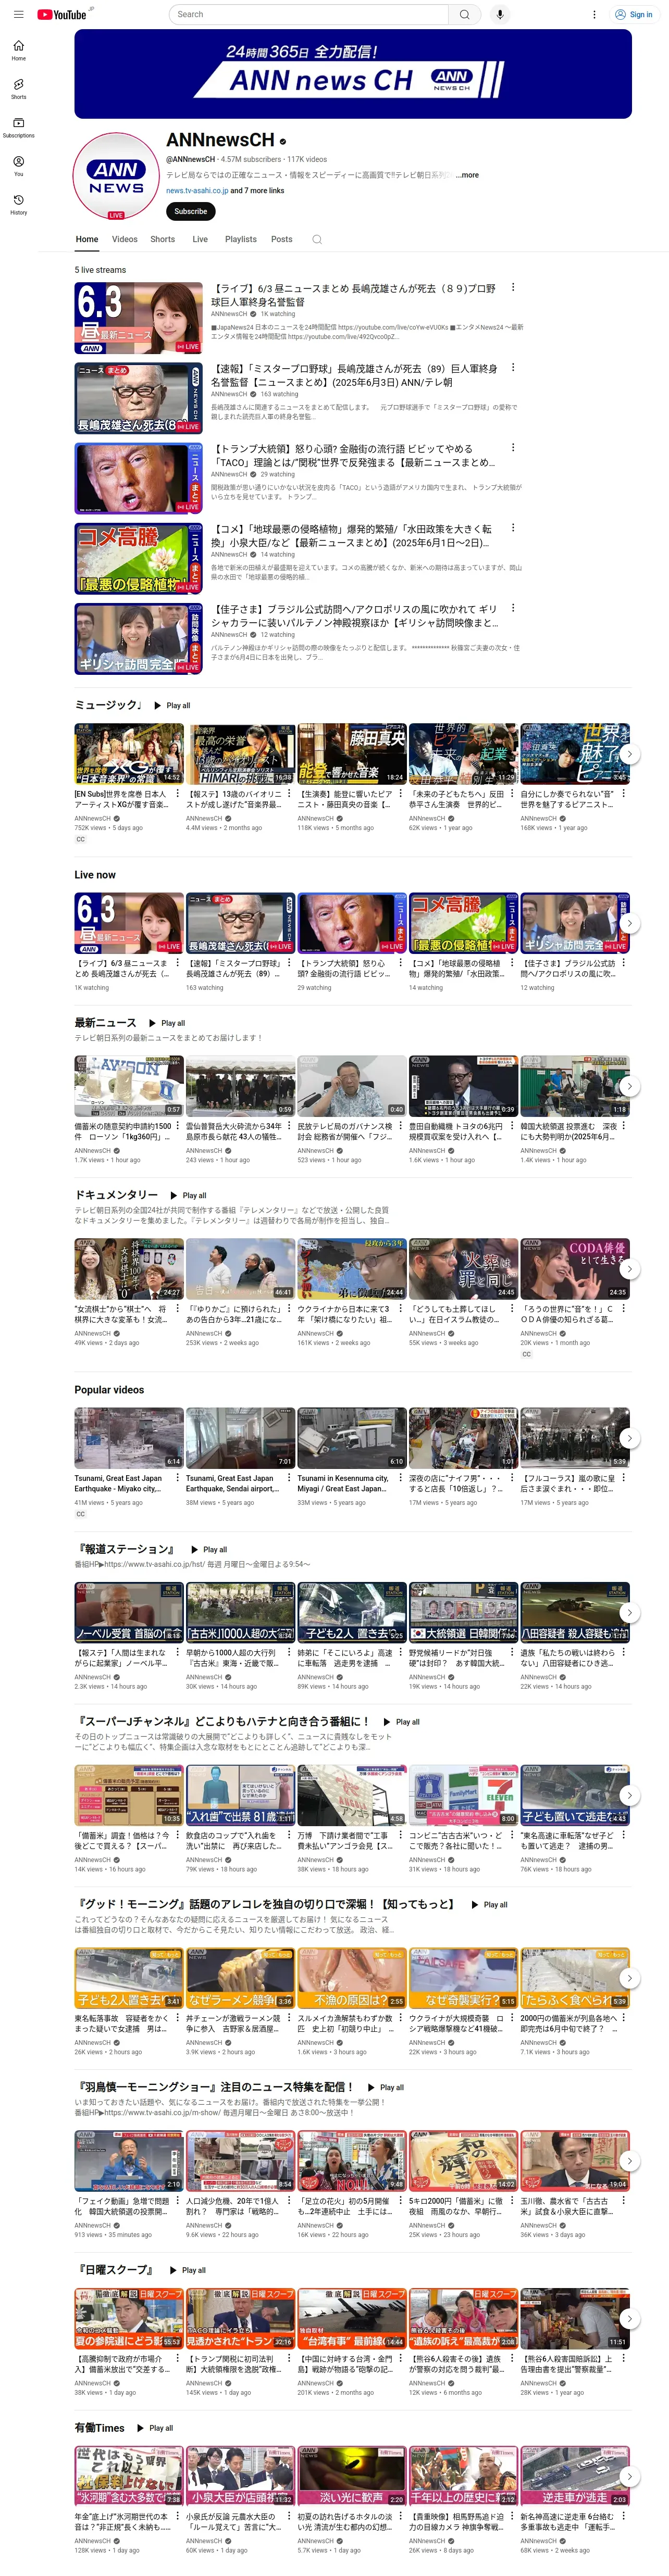Screen dimensions: 669x2576
Task: Open History in the sidebar
Action: (x=18, y=204)
